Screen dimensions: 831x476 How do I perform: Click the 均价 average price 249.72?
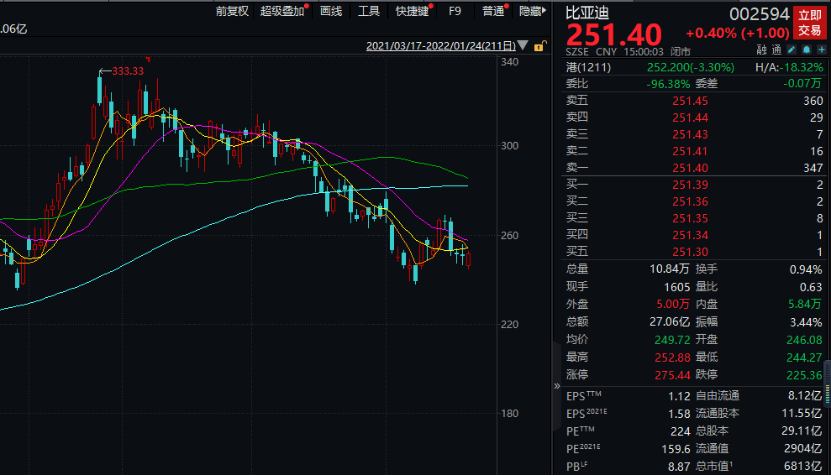coord(672,340)
